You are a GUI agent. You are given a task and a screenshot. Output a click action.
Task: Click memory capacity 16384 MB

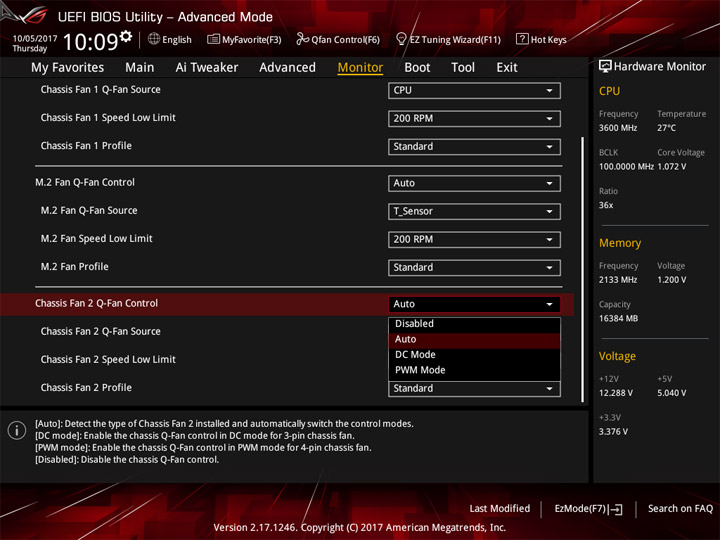(x=618, y=318)
